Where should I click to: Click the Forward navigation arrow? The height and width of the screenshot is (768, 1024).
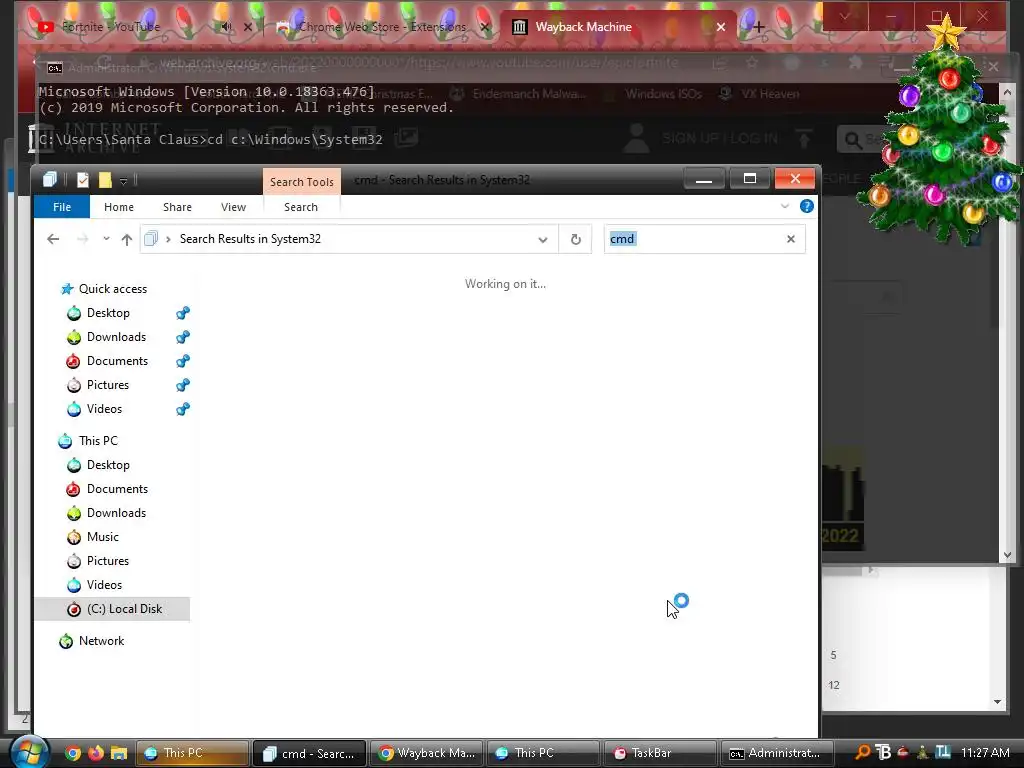point(82,239)
